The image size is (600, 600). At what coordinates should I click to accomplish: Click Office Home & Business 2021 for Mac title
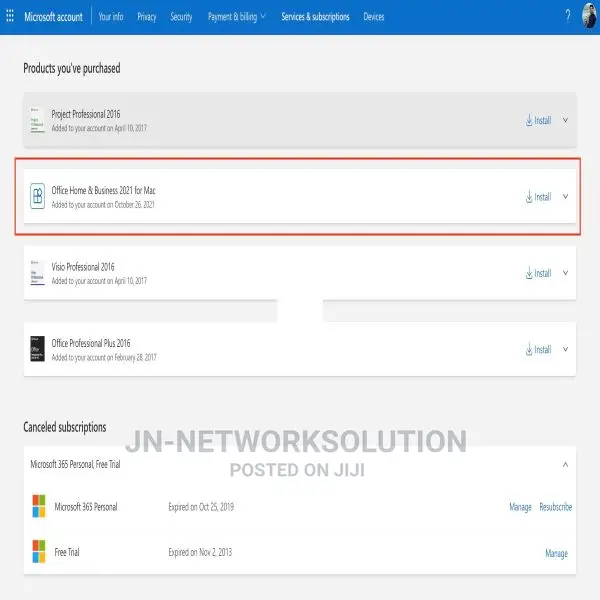pyautogui.click(x=104, y=190)
